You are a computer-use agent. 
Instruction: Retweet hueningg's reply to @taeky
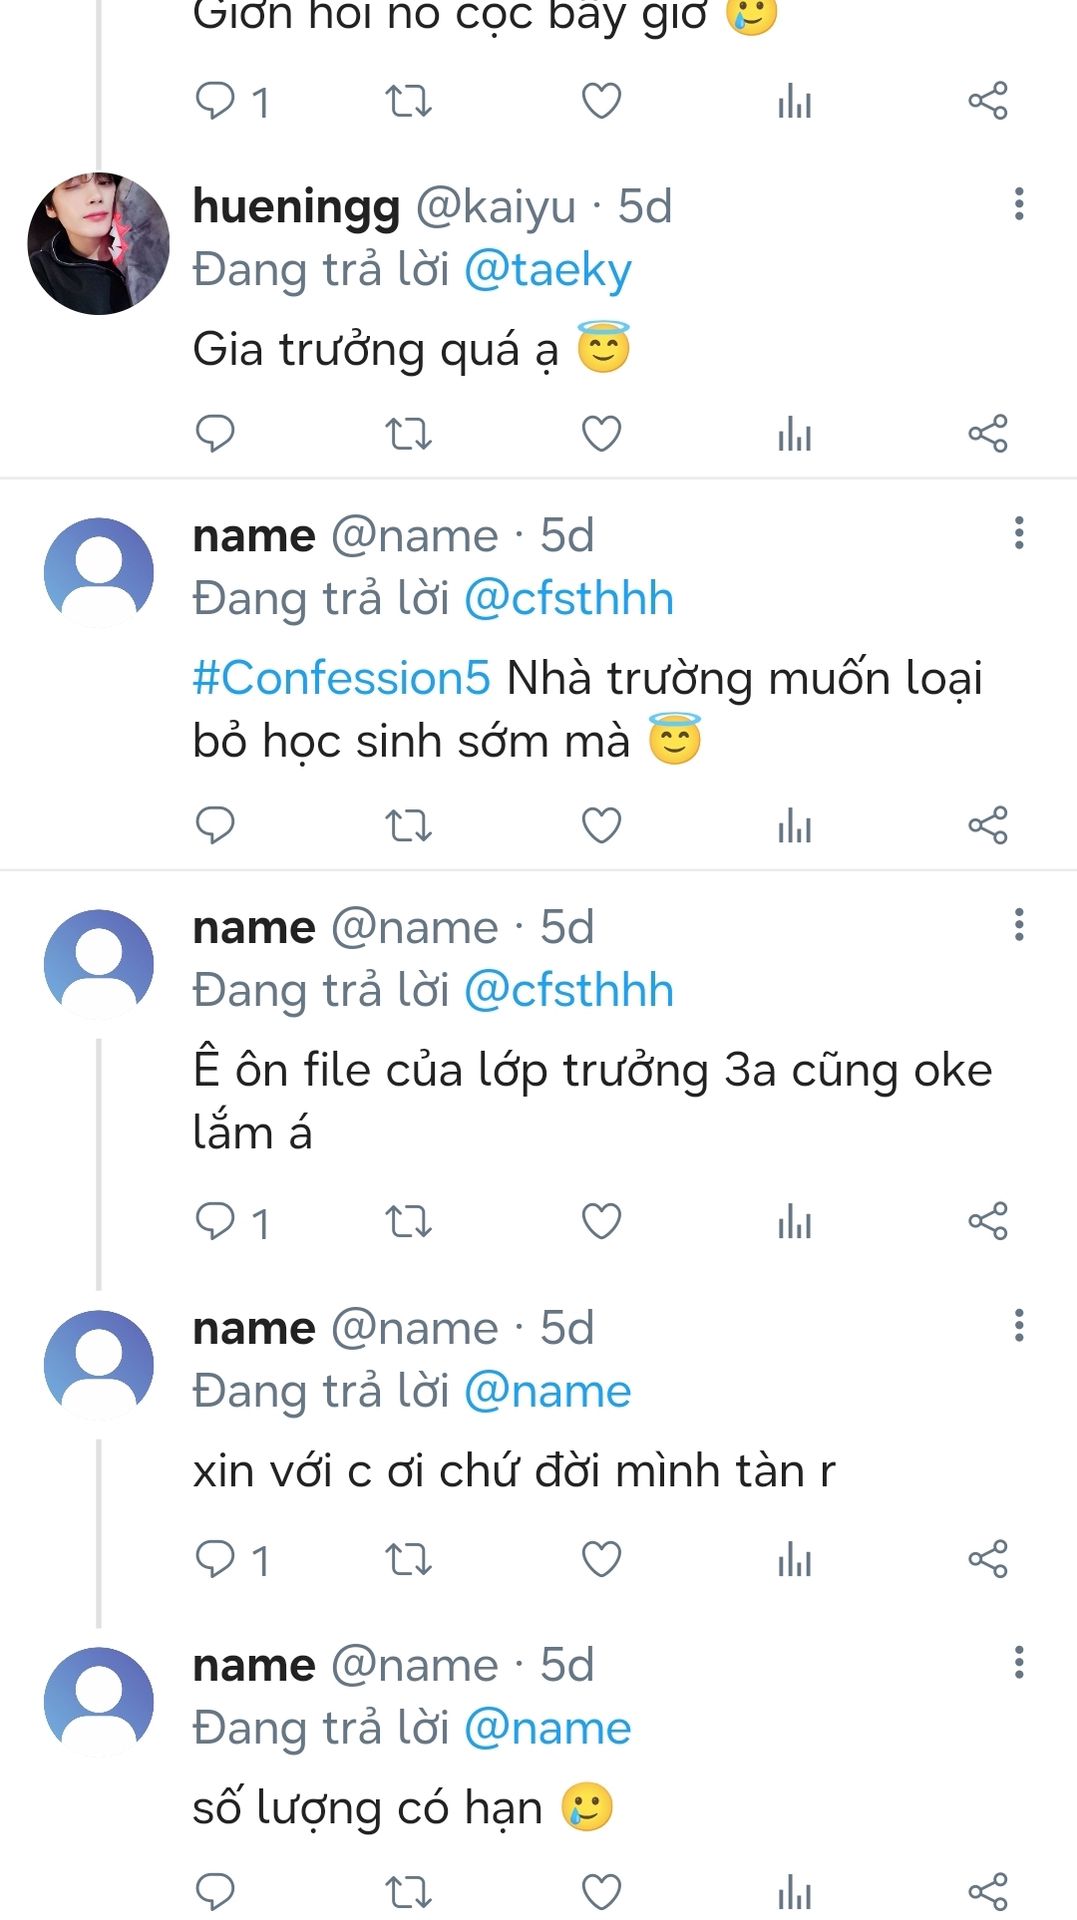408,433
